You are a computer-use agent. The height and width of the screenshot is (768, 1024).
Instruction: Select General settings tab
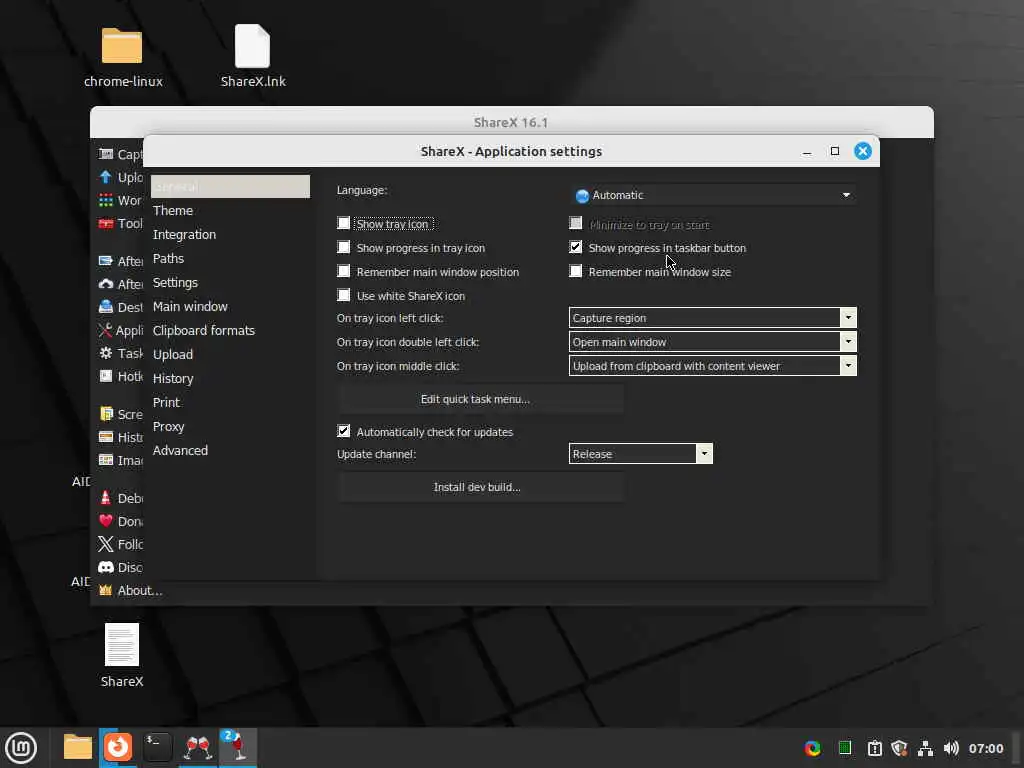click(x=230, y=186)
